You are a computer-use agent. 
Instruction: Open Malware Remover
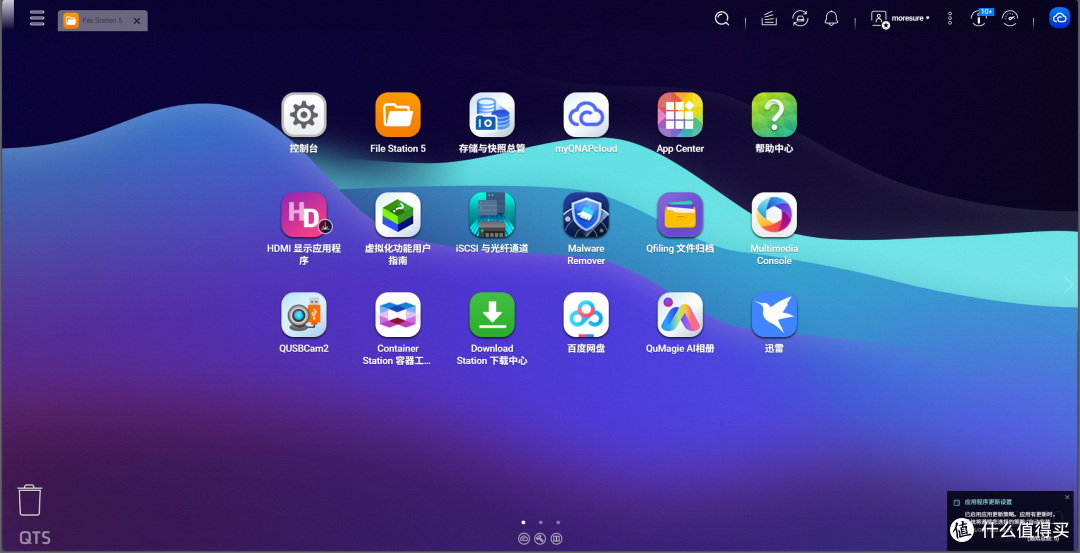click(x=586, y=215)
